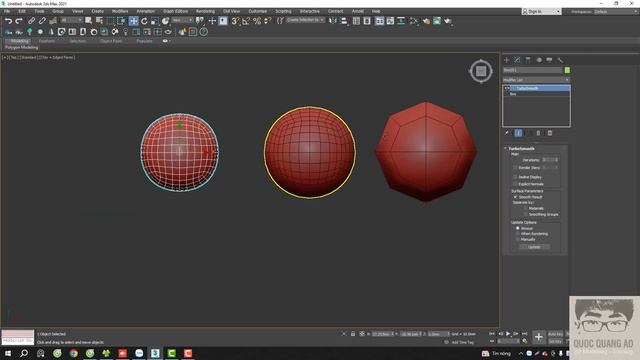Click the Play Animation button
This screenshot has width=640, height=360.
pos(508,334)
